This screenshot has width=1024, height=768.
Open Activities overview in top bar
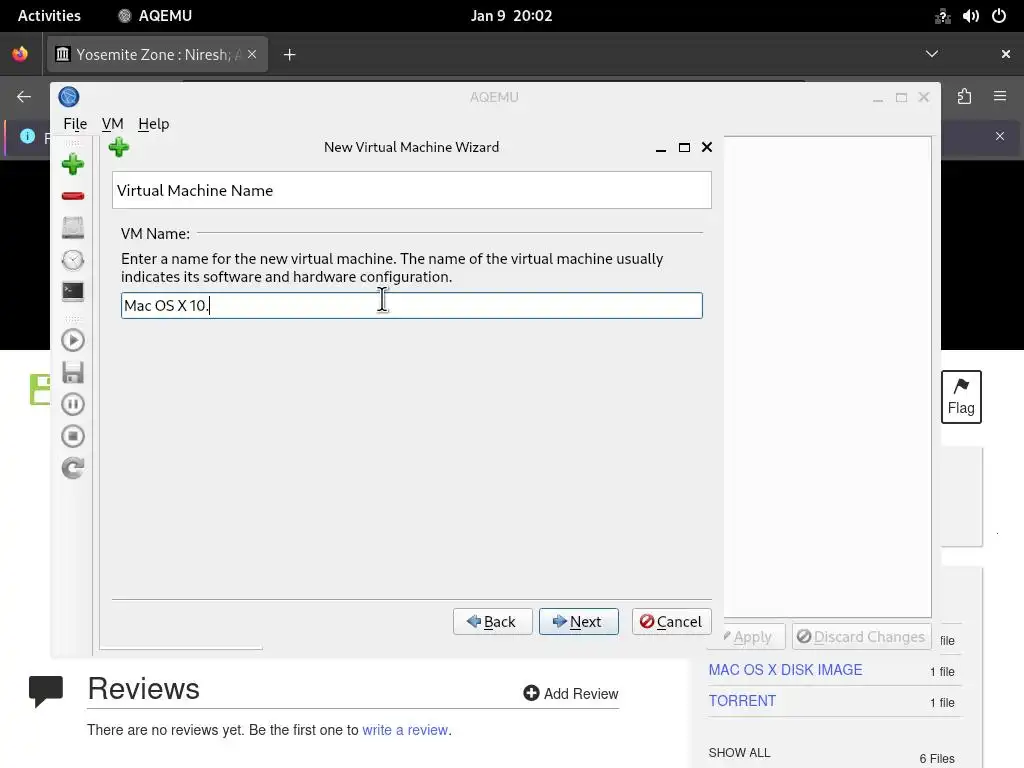pyautogui.click(x=49, y=16)
